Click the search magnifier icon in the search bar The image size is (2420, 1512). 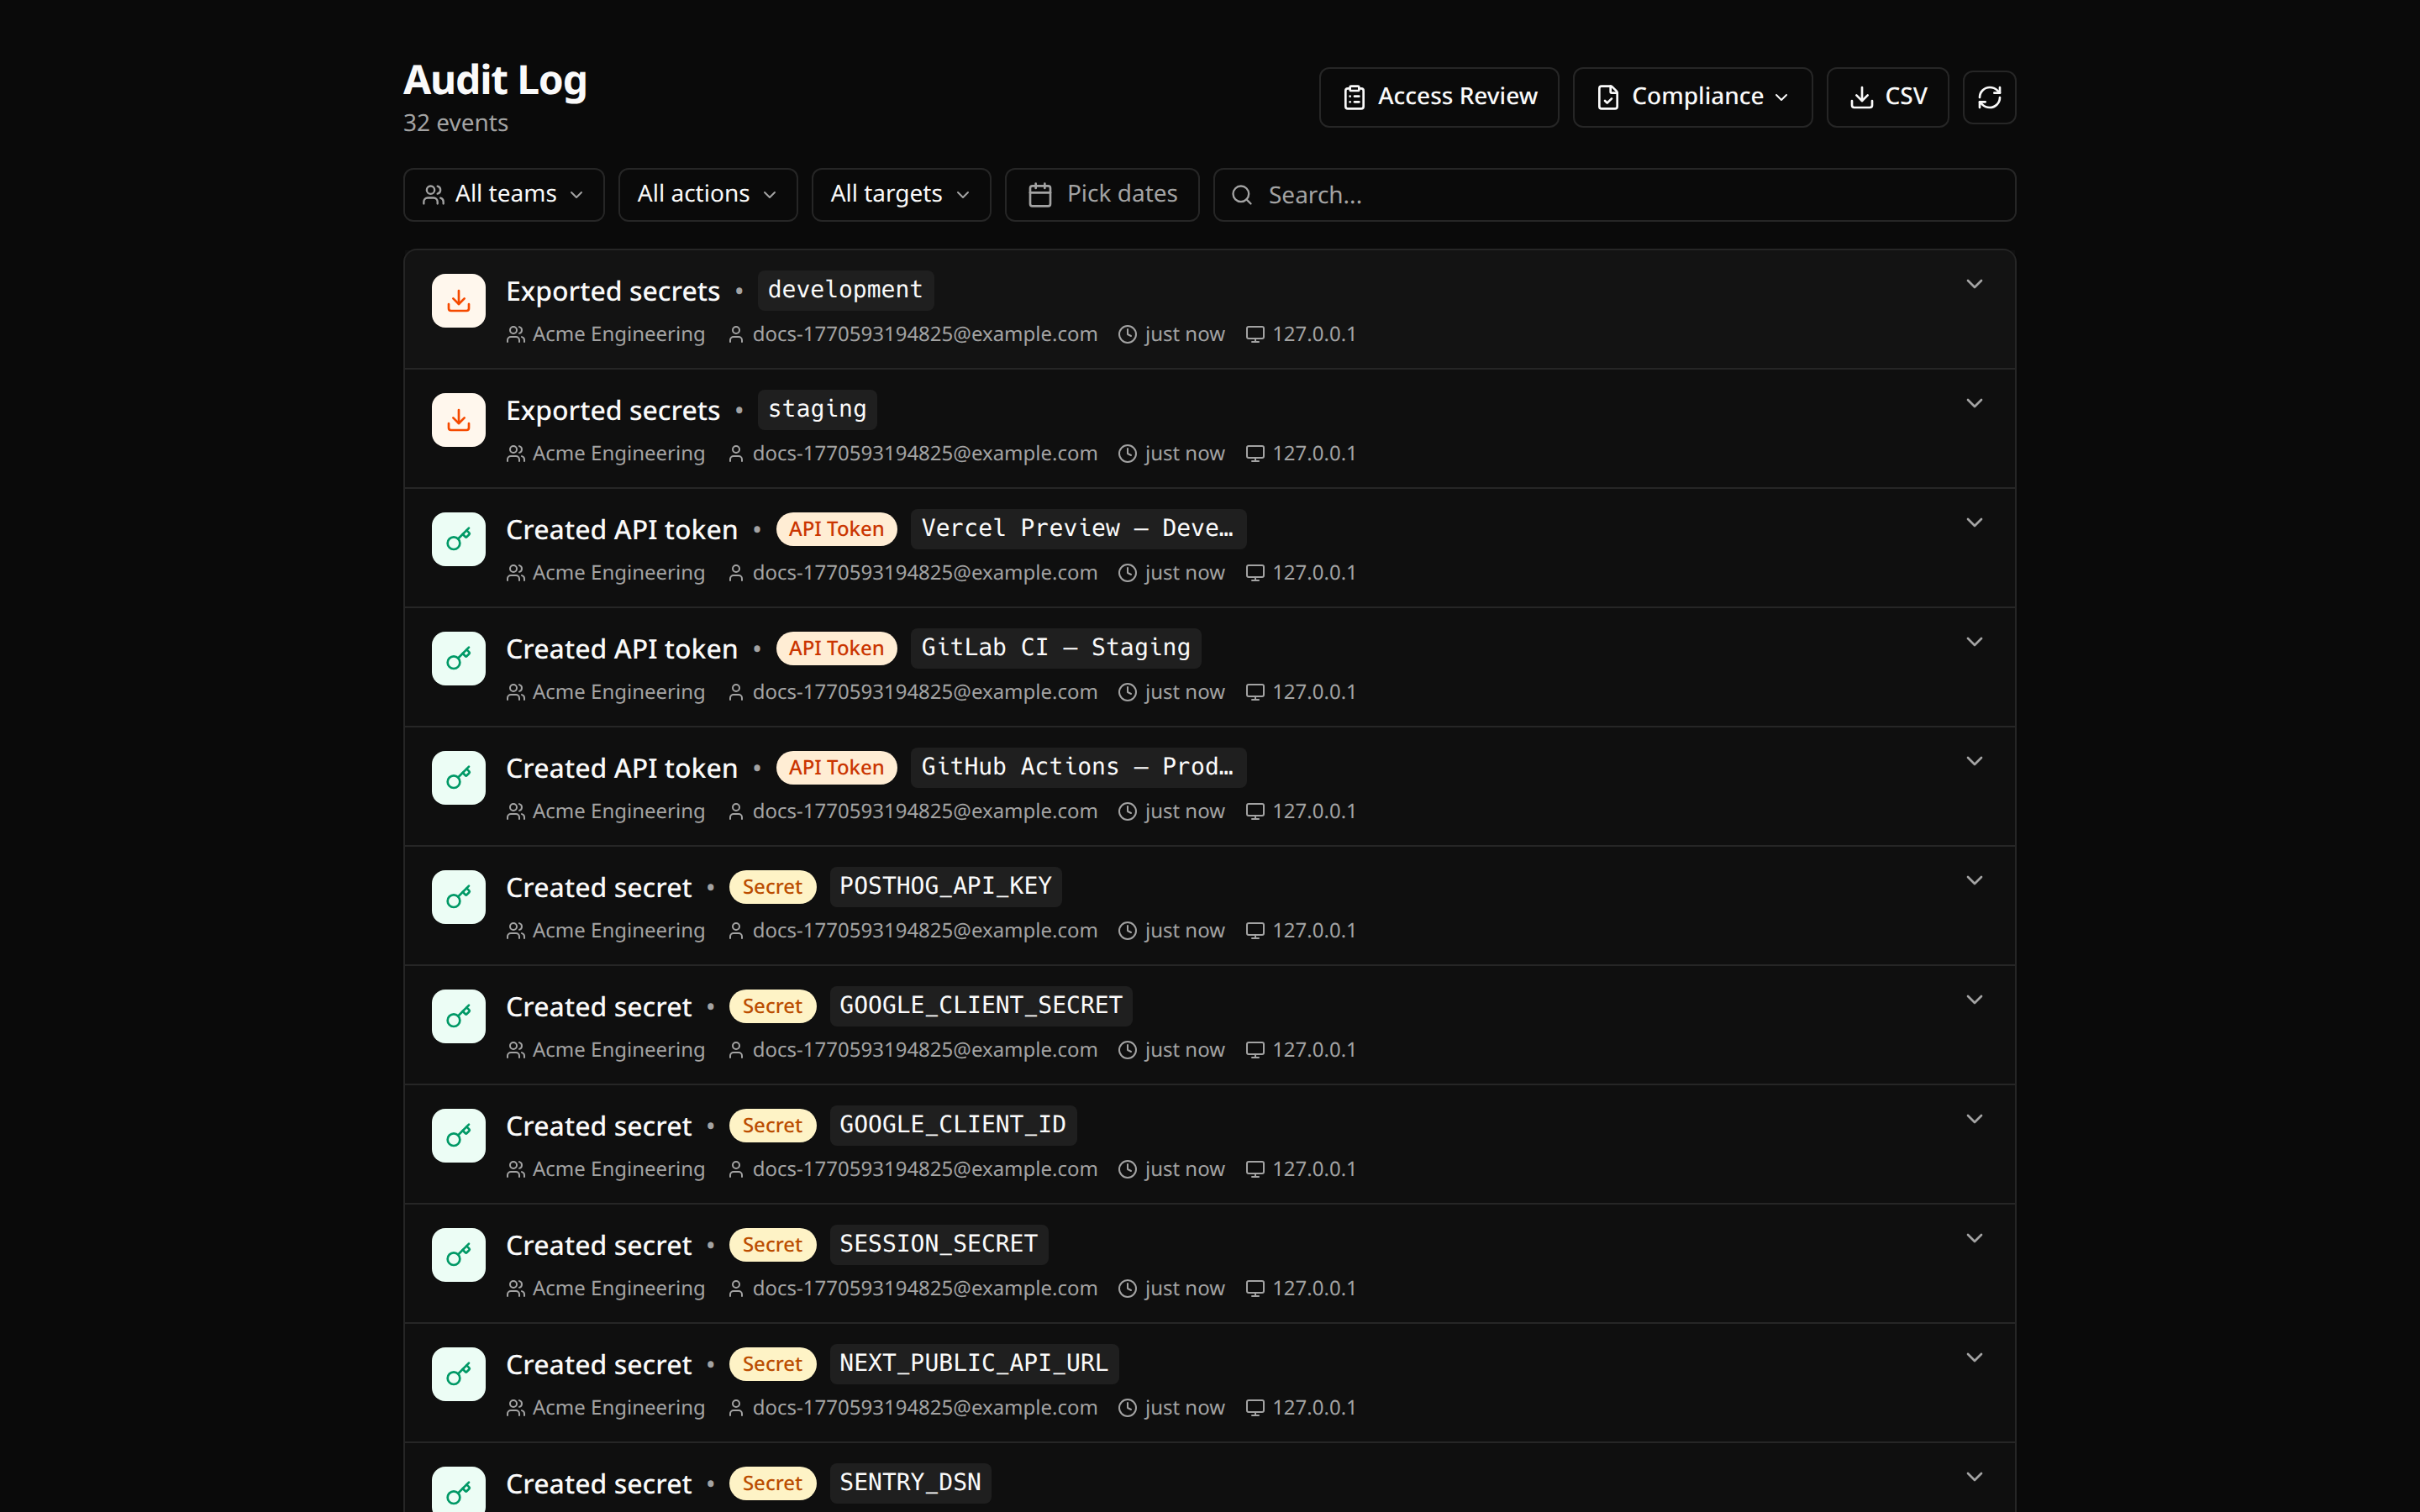click(x=1241, y=195)
